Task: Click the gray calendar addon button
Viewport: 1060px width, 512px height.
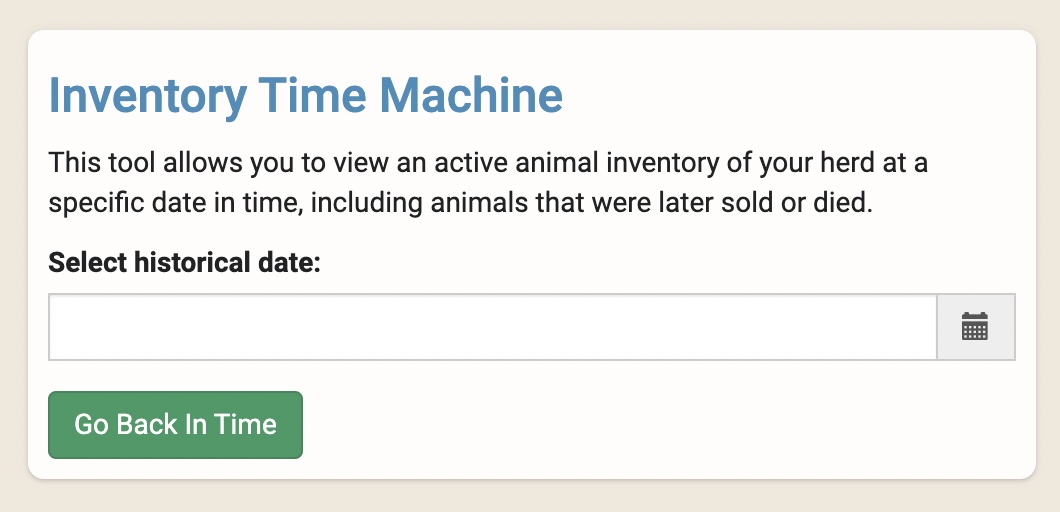Action: point(974,326)
